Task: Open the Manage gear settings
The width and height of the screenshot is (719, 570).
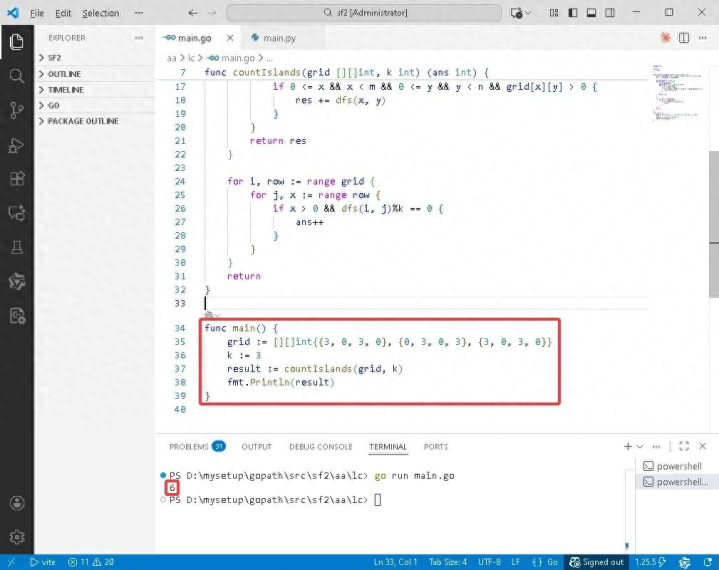Action: click(16, 537)
